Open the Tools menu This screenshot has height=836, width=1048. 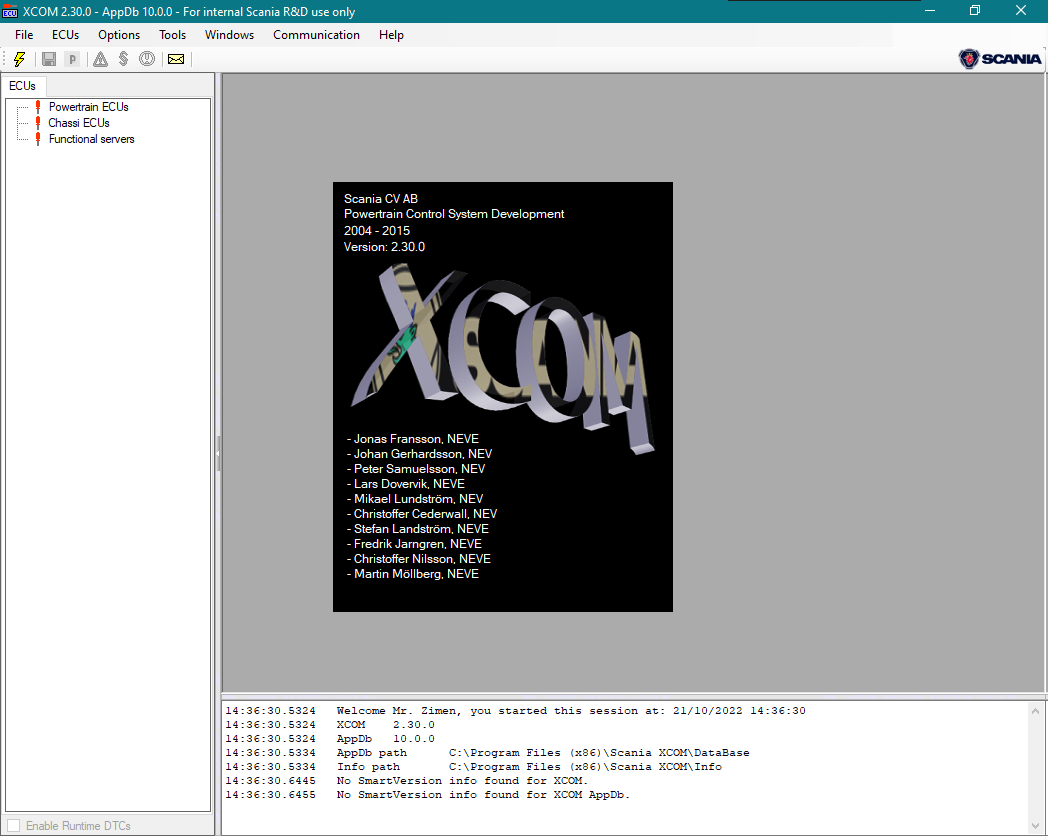pos(172,35)
